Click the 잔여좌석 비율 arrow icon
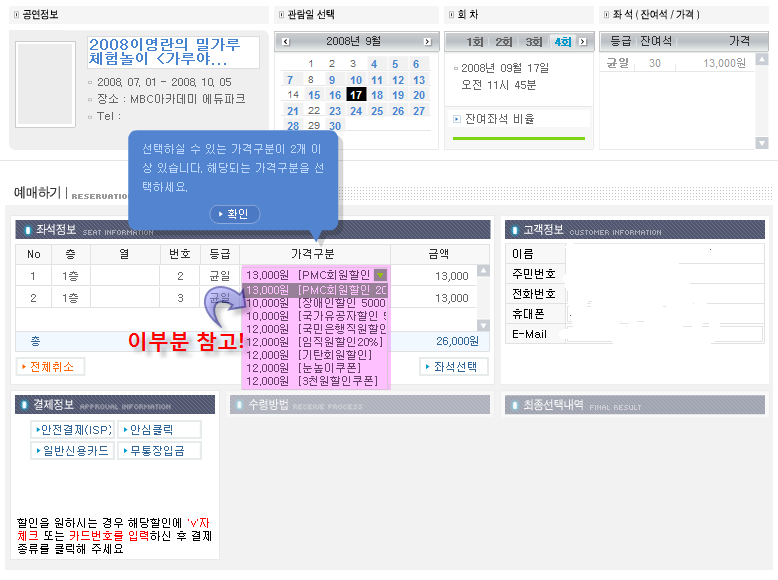The height and width of the screenshot is (580, 778). (457, 119)
